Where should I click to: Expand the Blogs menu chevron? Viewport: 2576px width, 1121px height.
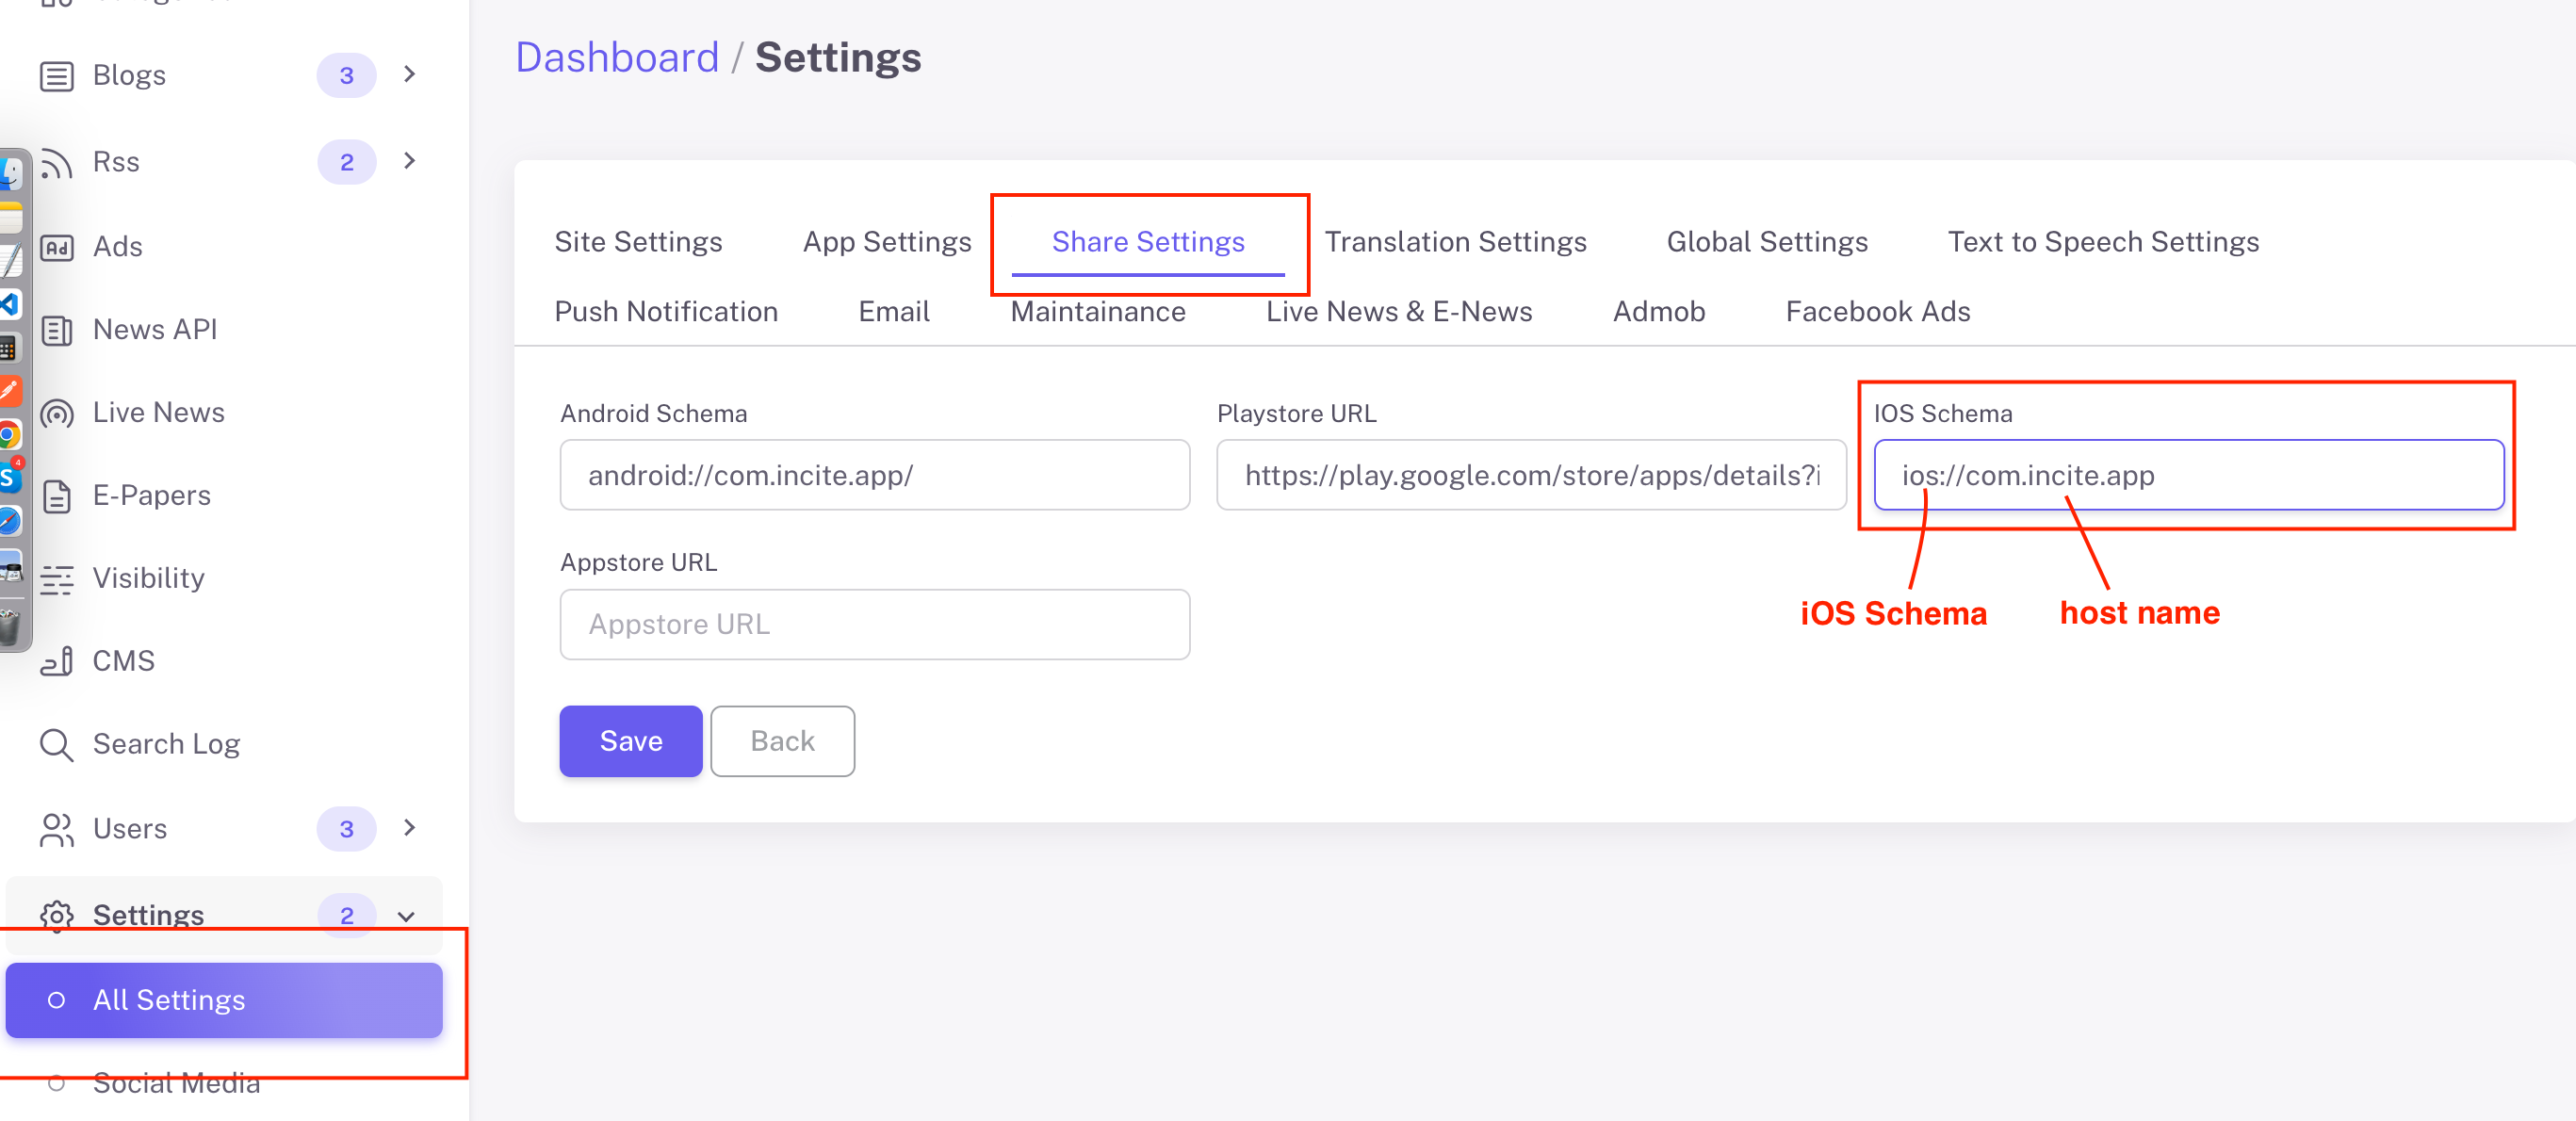click(x=409, y=75)
